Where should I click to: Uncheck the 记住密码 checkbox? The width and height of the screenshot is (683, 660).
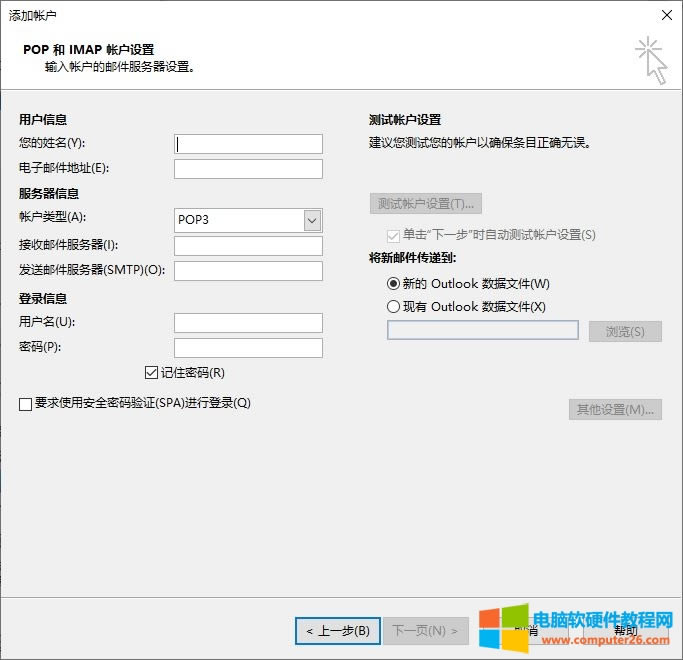pyautogui.click(x=152, y=373)
